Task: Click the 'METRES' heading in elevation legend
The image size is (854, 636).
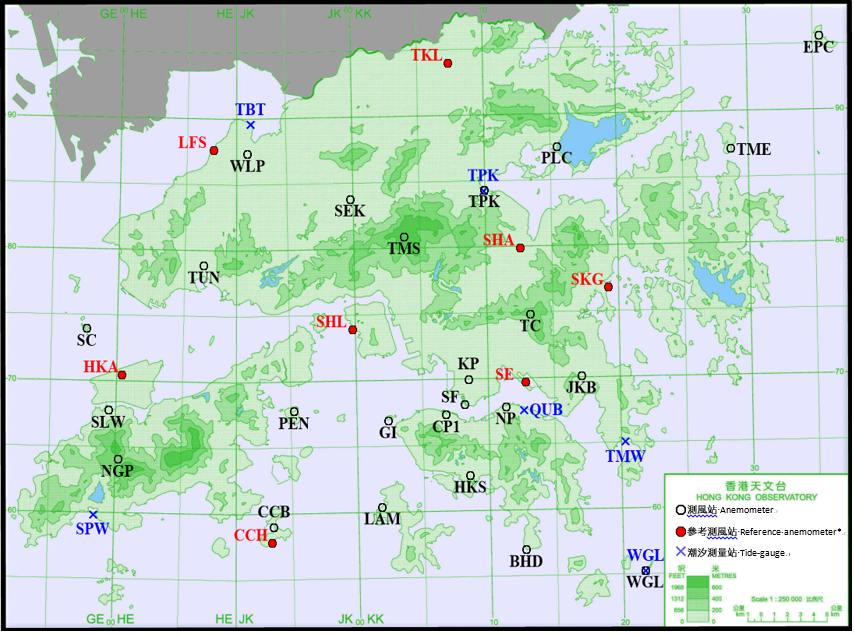Action: 724,576
